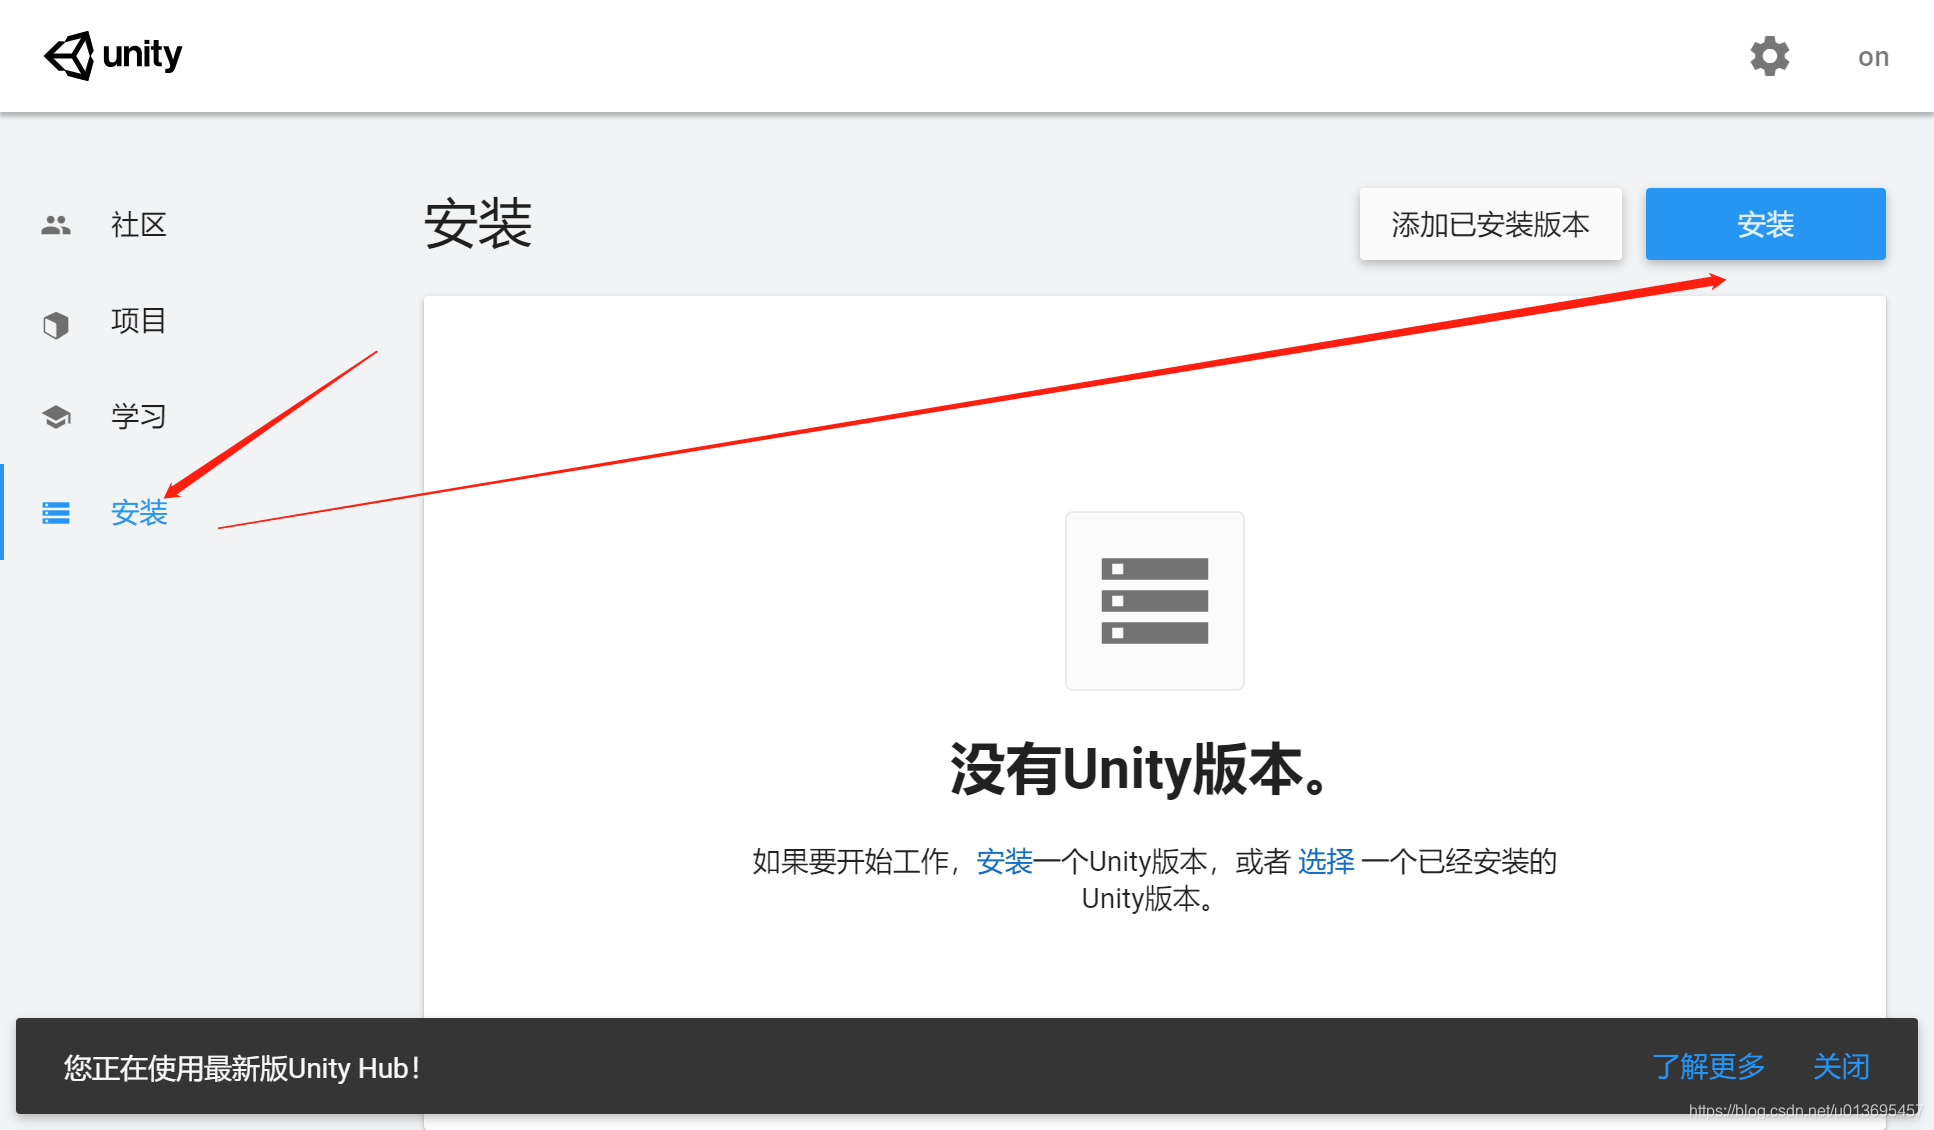
Task: Click the installs list icon in sidebar
Action: point(56,513)
